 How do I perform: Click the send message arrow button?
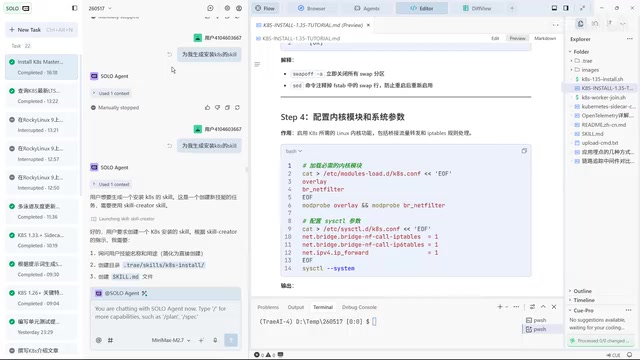point(231,340)
